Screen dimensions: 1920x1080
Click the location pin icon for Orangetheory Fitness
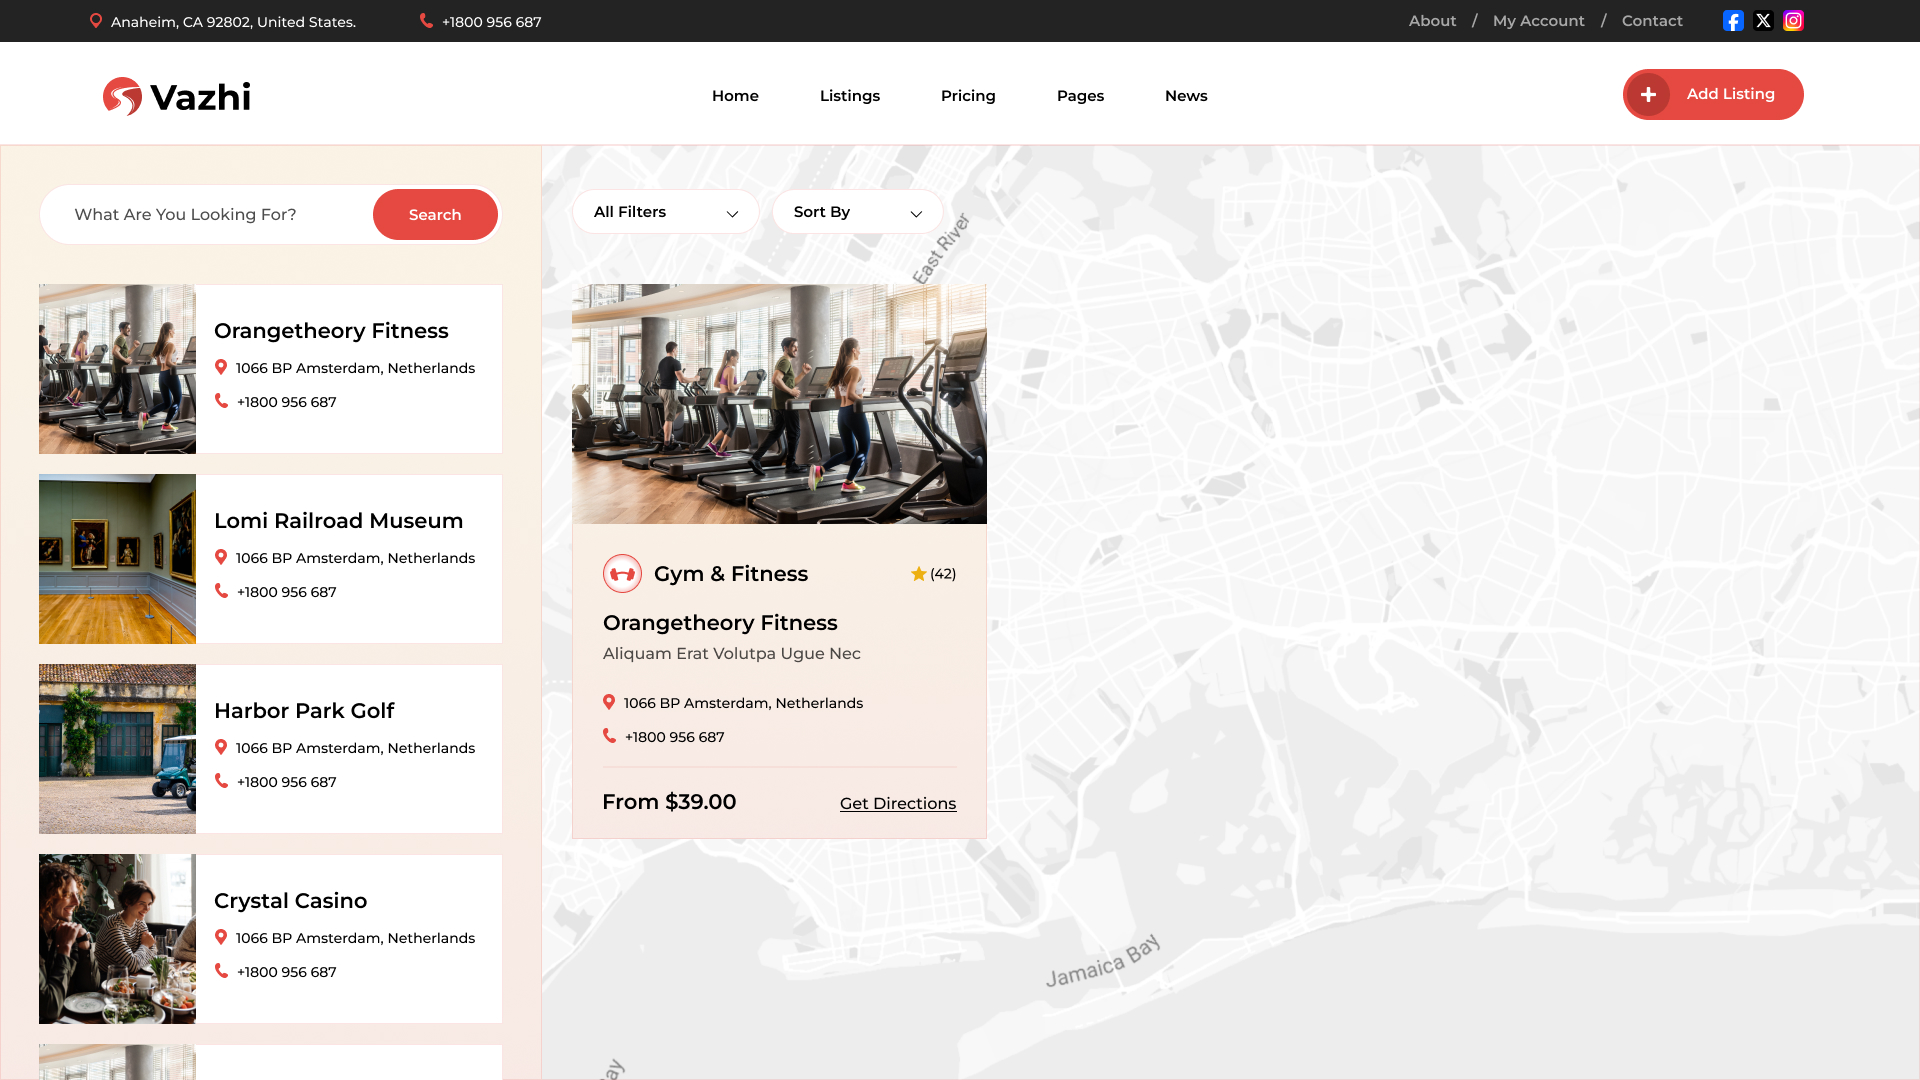pos(223,367)
